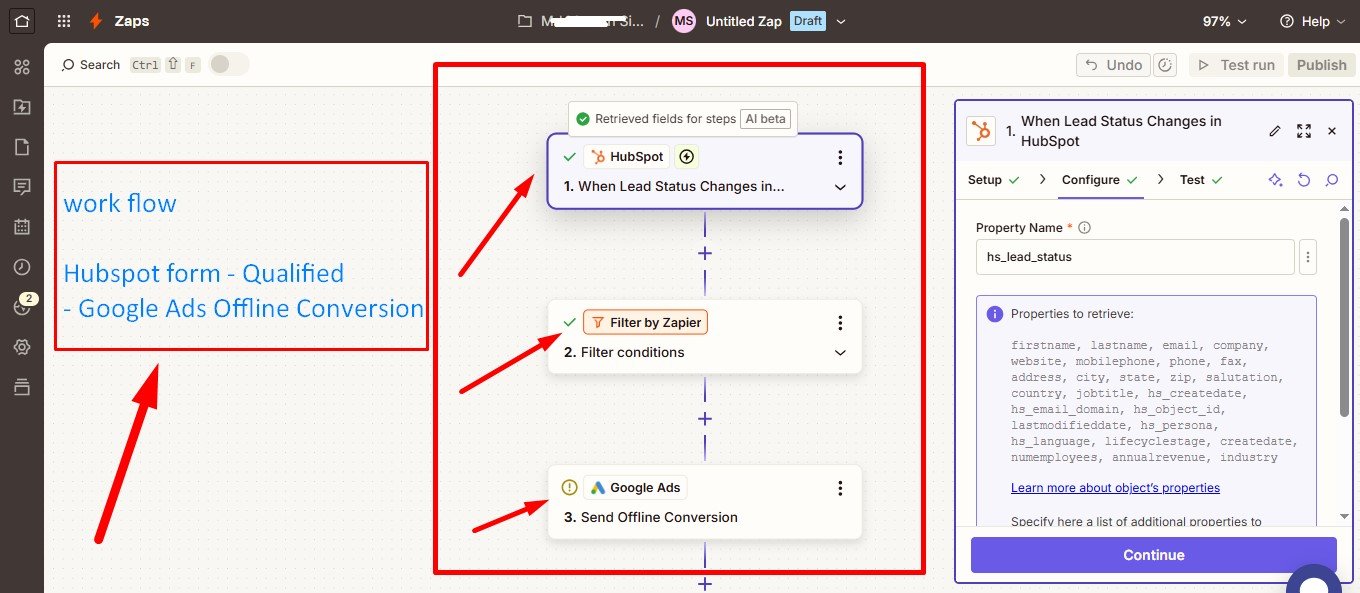Open the Untitled Zap Draft dropdown arrow
This screenshot has width=1360, height=593.
(841, 22)
